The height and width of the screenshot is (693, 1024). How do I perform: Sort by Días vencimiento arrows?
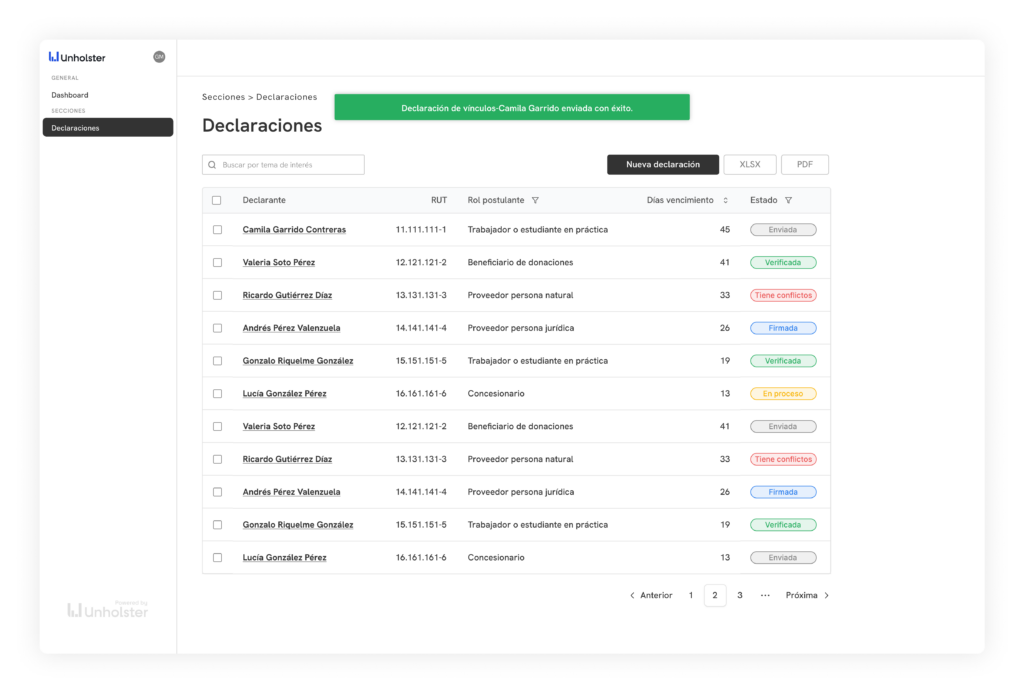(x=725, y=200)
